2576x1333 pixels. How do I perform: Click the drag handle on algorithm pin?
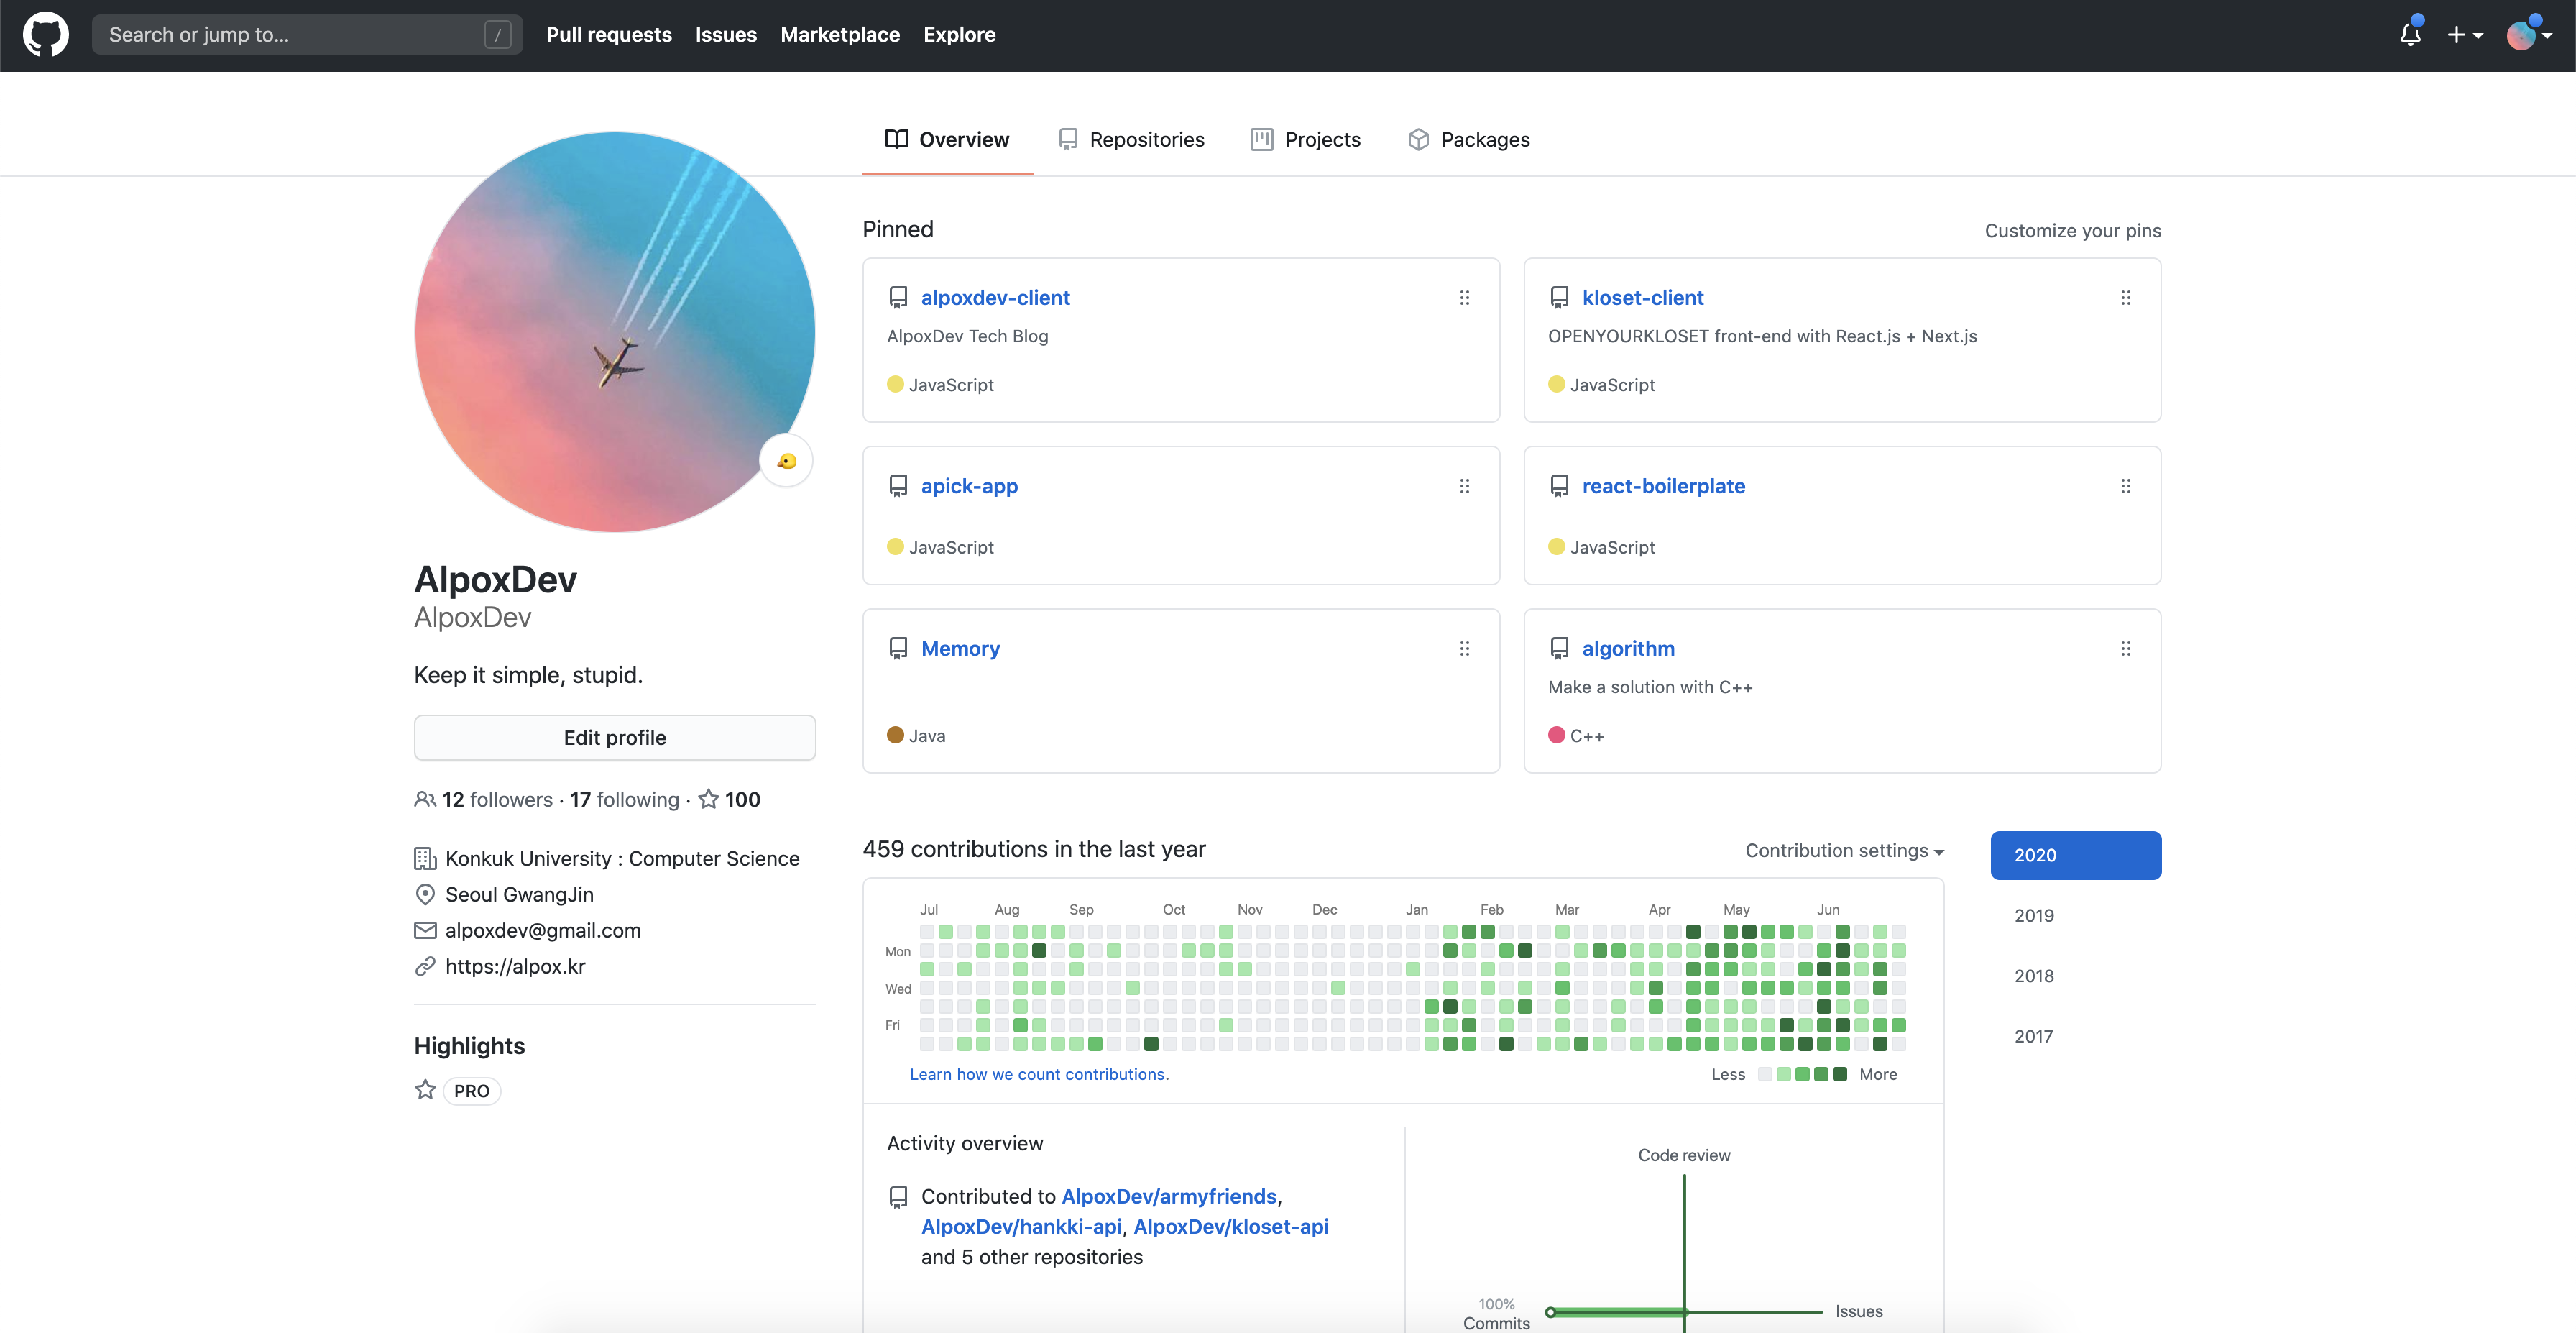[x=2125, y=649]
